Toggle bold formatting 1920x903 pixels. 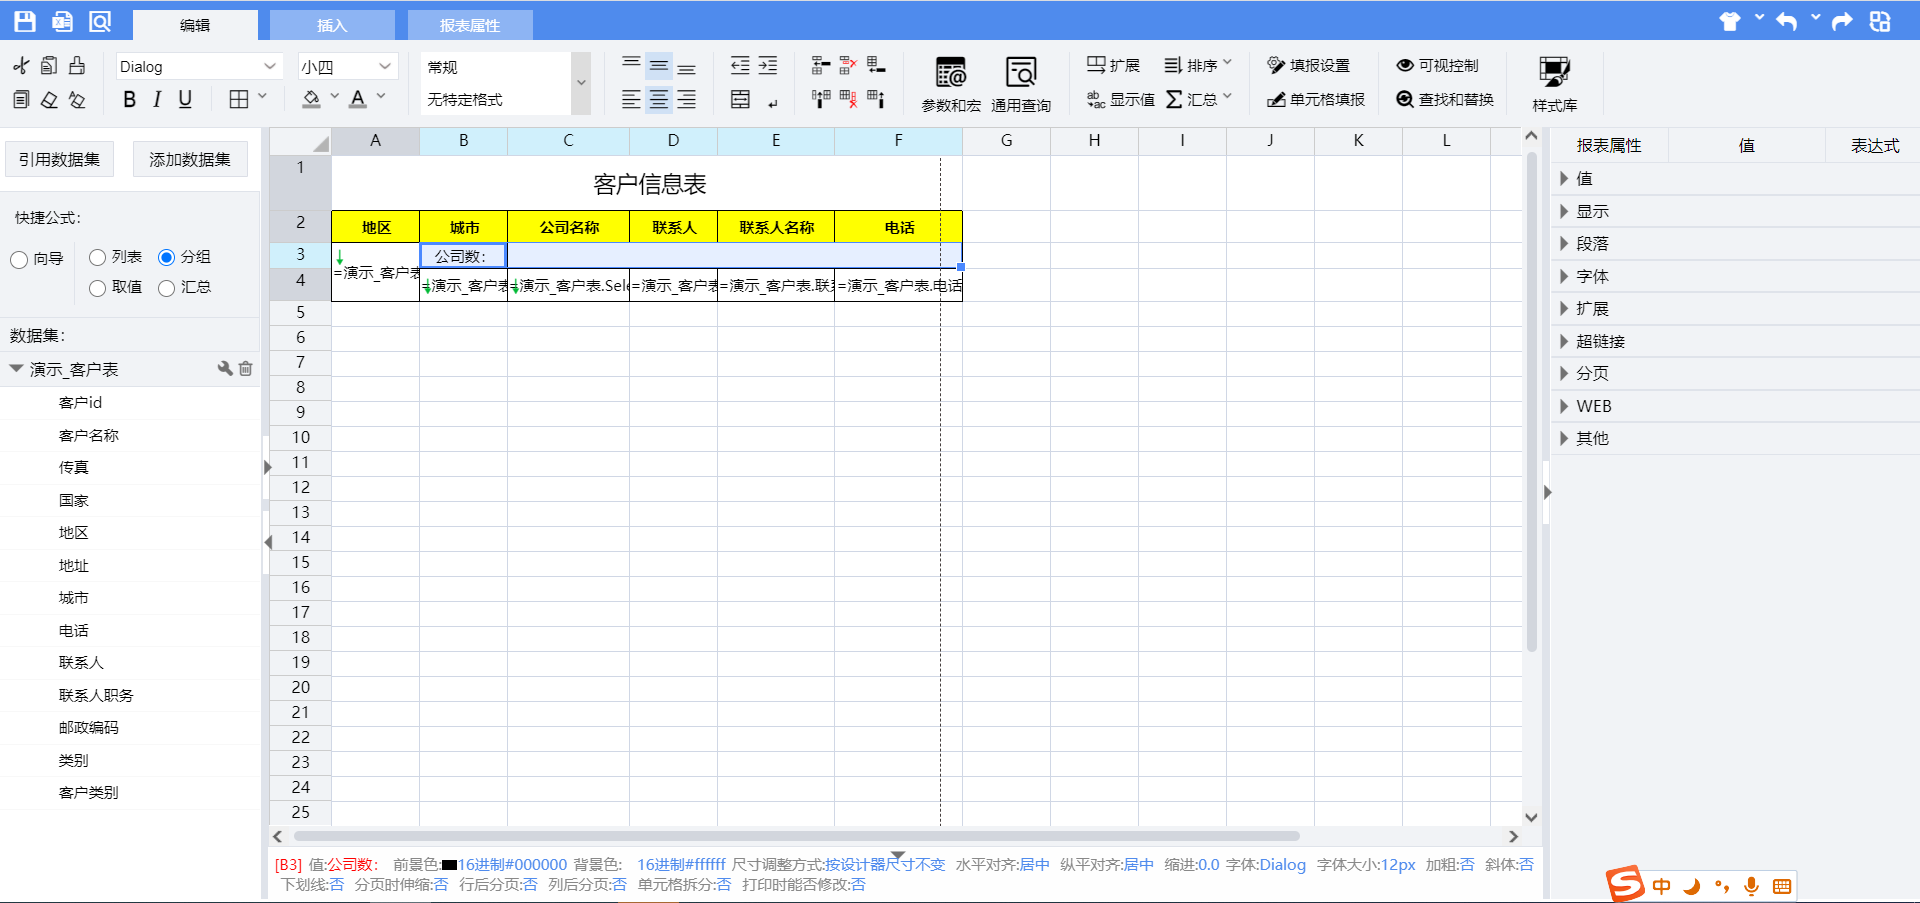(x=129, y=99)
